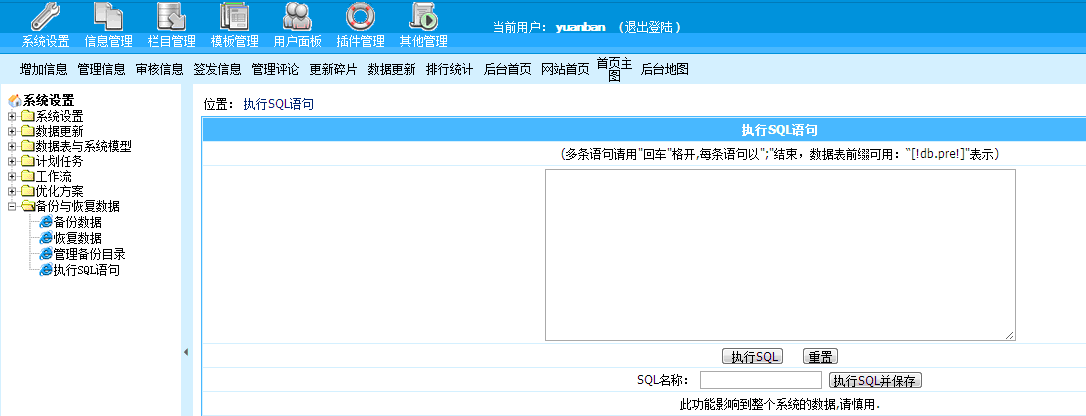
Task: Select 更新碎片 in the submenu bar
Action: (334, 69)
